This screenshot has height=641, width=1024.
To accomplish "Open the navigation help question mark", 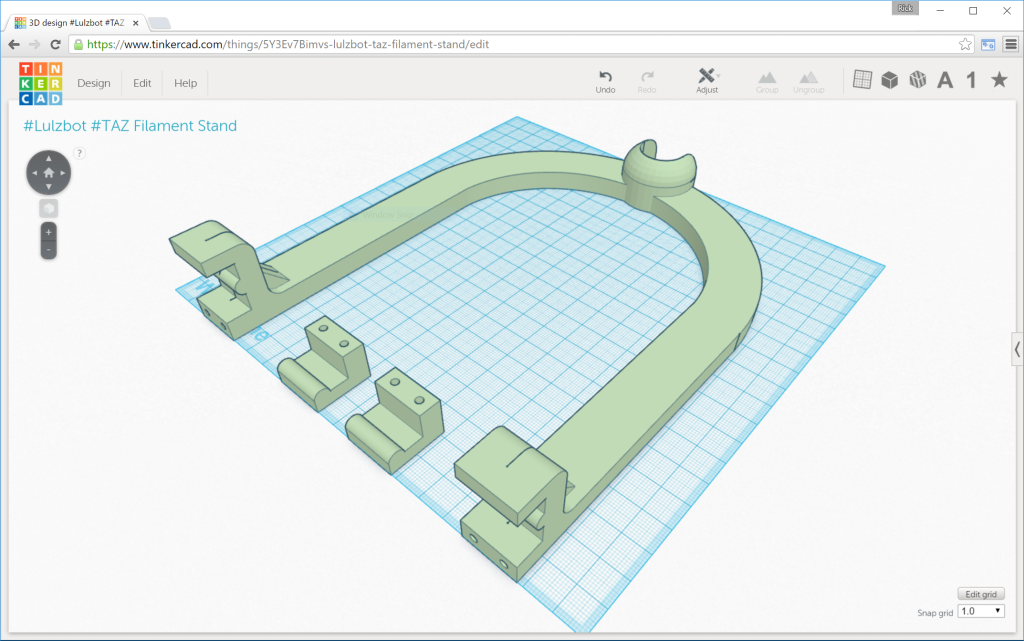I will 79,153.
